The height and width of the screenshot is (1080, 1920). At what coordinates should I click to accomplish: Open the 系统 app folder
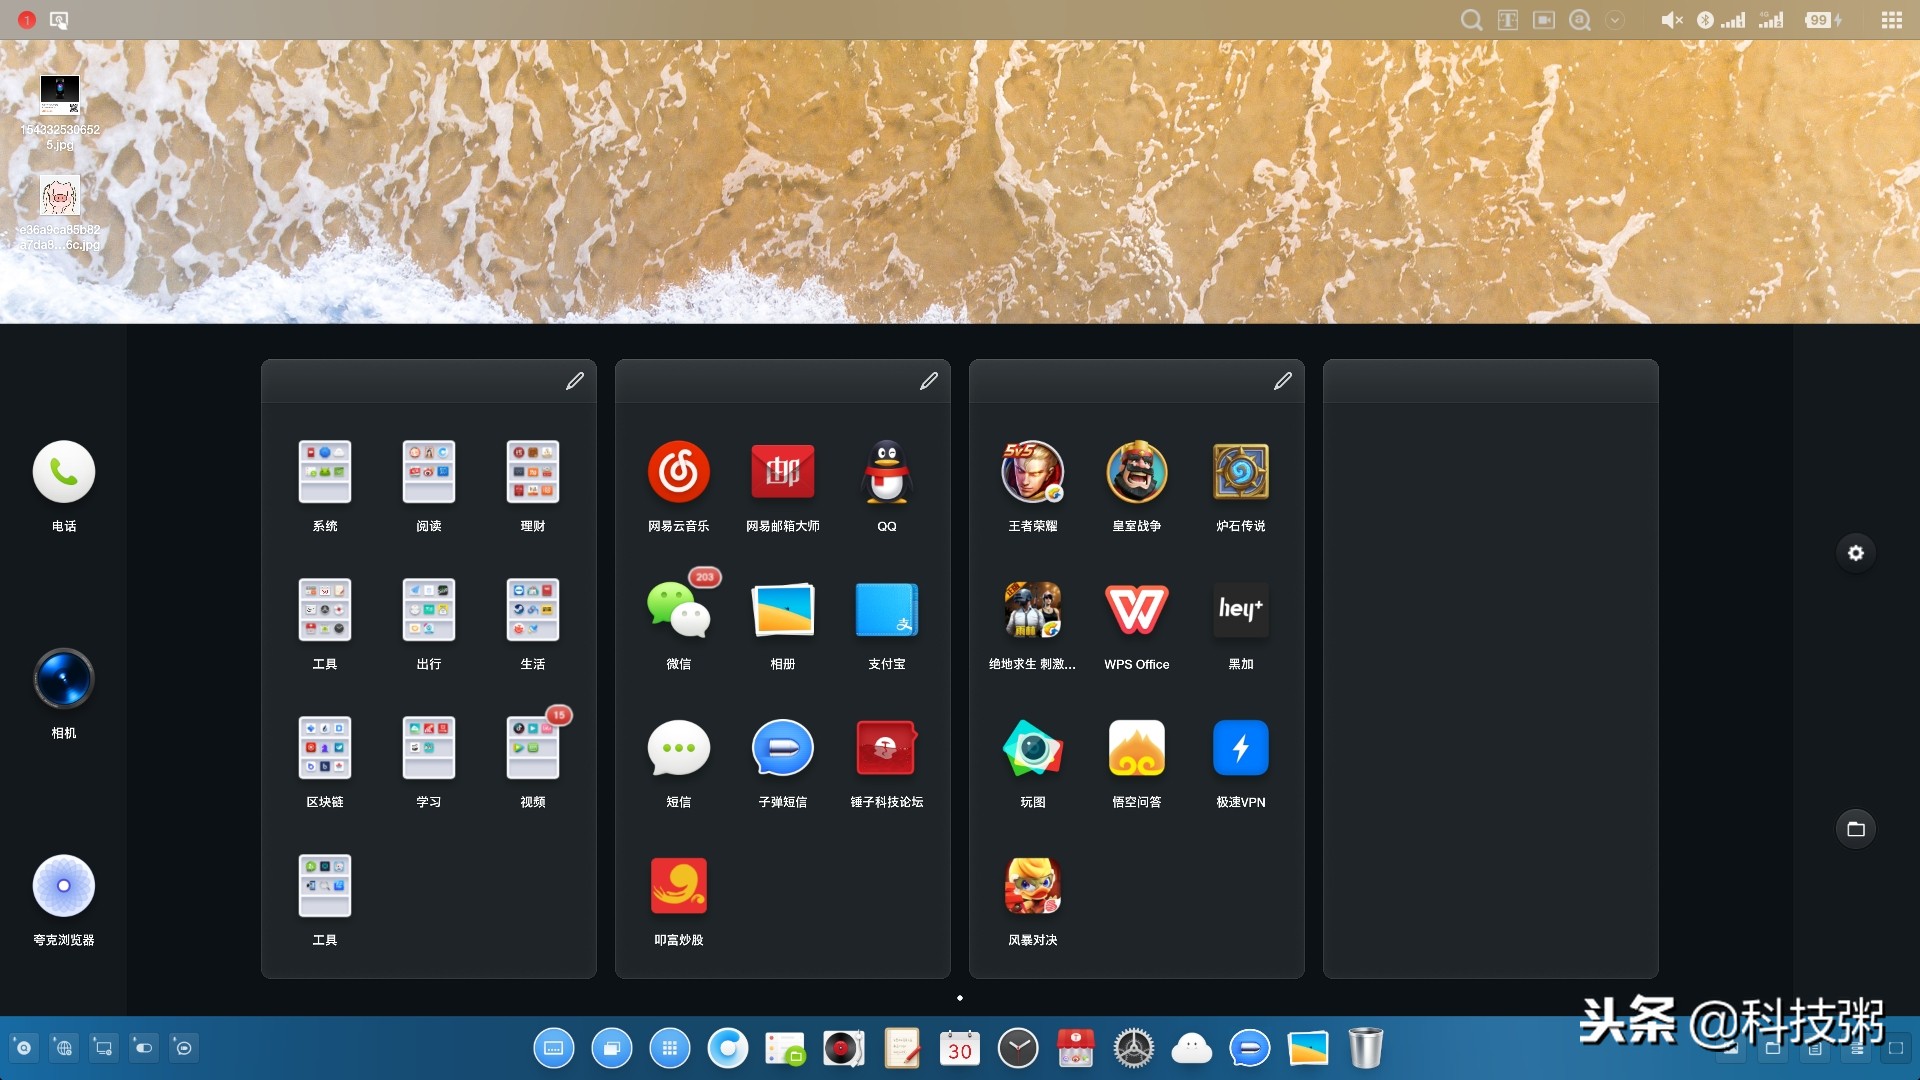[x=324, y=472]
